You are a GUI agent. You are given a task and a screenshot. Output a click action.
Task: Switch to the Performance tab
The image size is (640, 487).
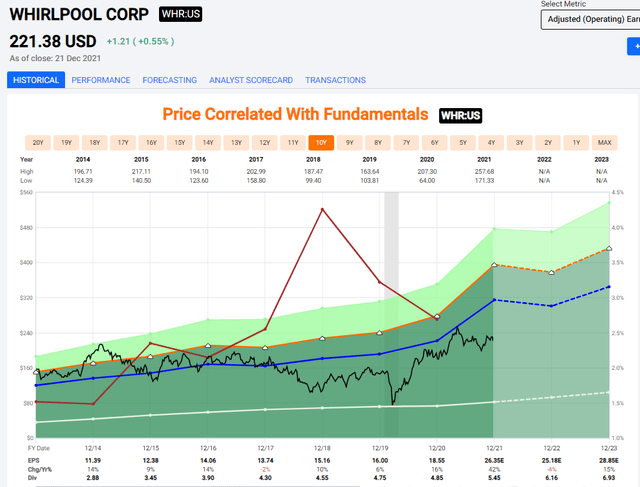(101, 80)
